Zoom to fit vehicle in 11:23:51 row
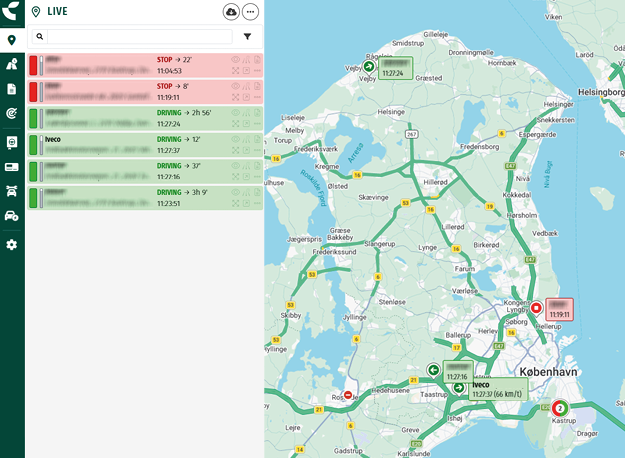Viewport: 625px width, 458px height. pos(236,203)
